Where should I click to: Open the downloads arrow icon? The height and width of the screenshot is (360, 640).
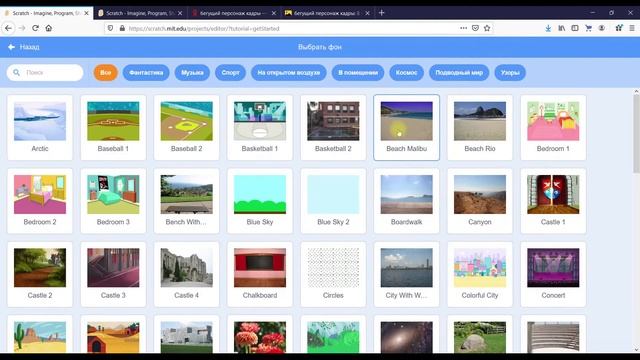pos(548,28)
